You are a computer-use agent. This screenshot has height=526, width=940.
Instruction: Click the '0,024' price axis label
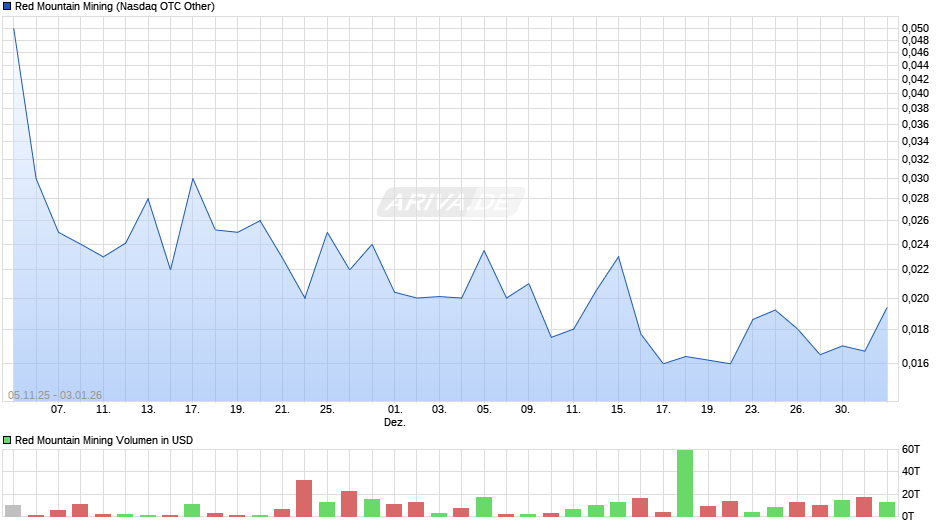(x=915, y=244)
